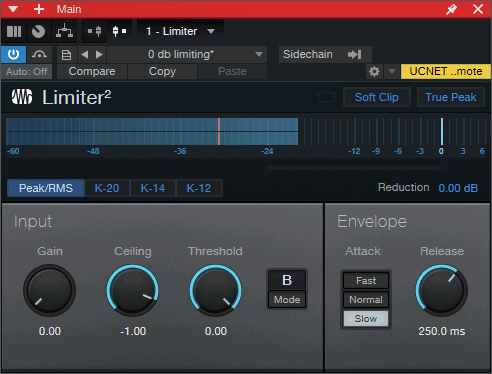Expand the arrow next to gear icon

392,71
